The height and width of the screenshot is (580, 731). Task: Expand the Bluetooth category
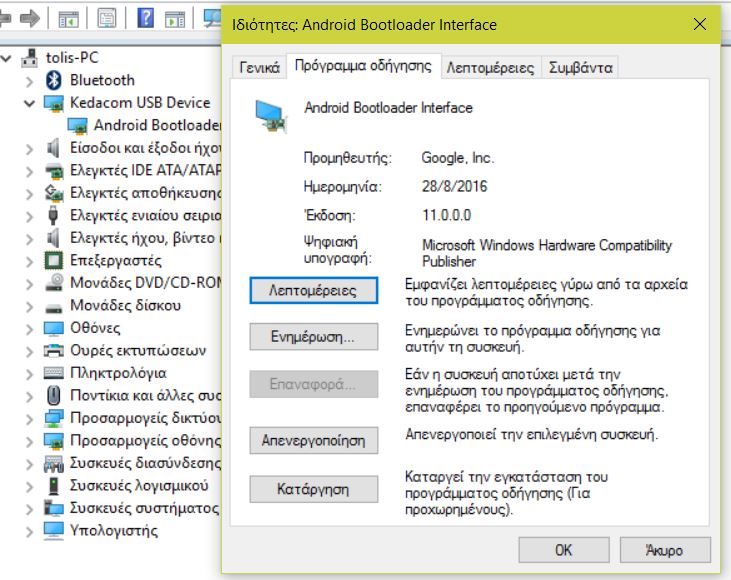coord(29,82)
